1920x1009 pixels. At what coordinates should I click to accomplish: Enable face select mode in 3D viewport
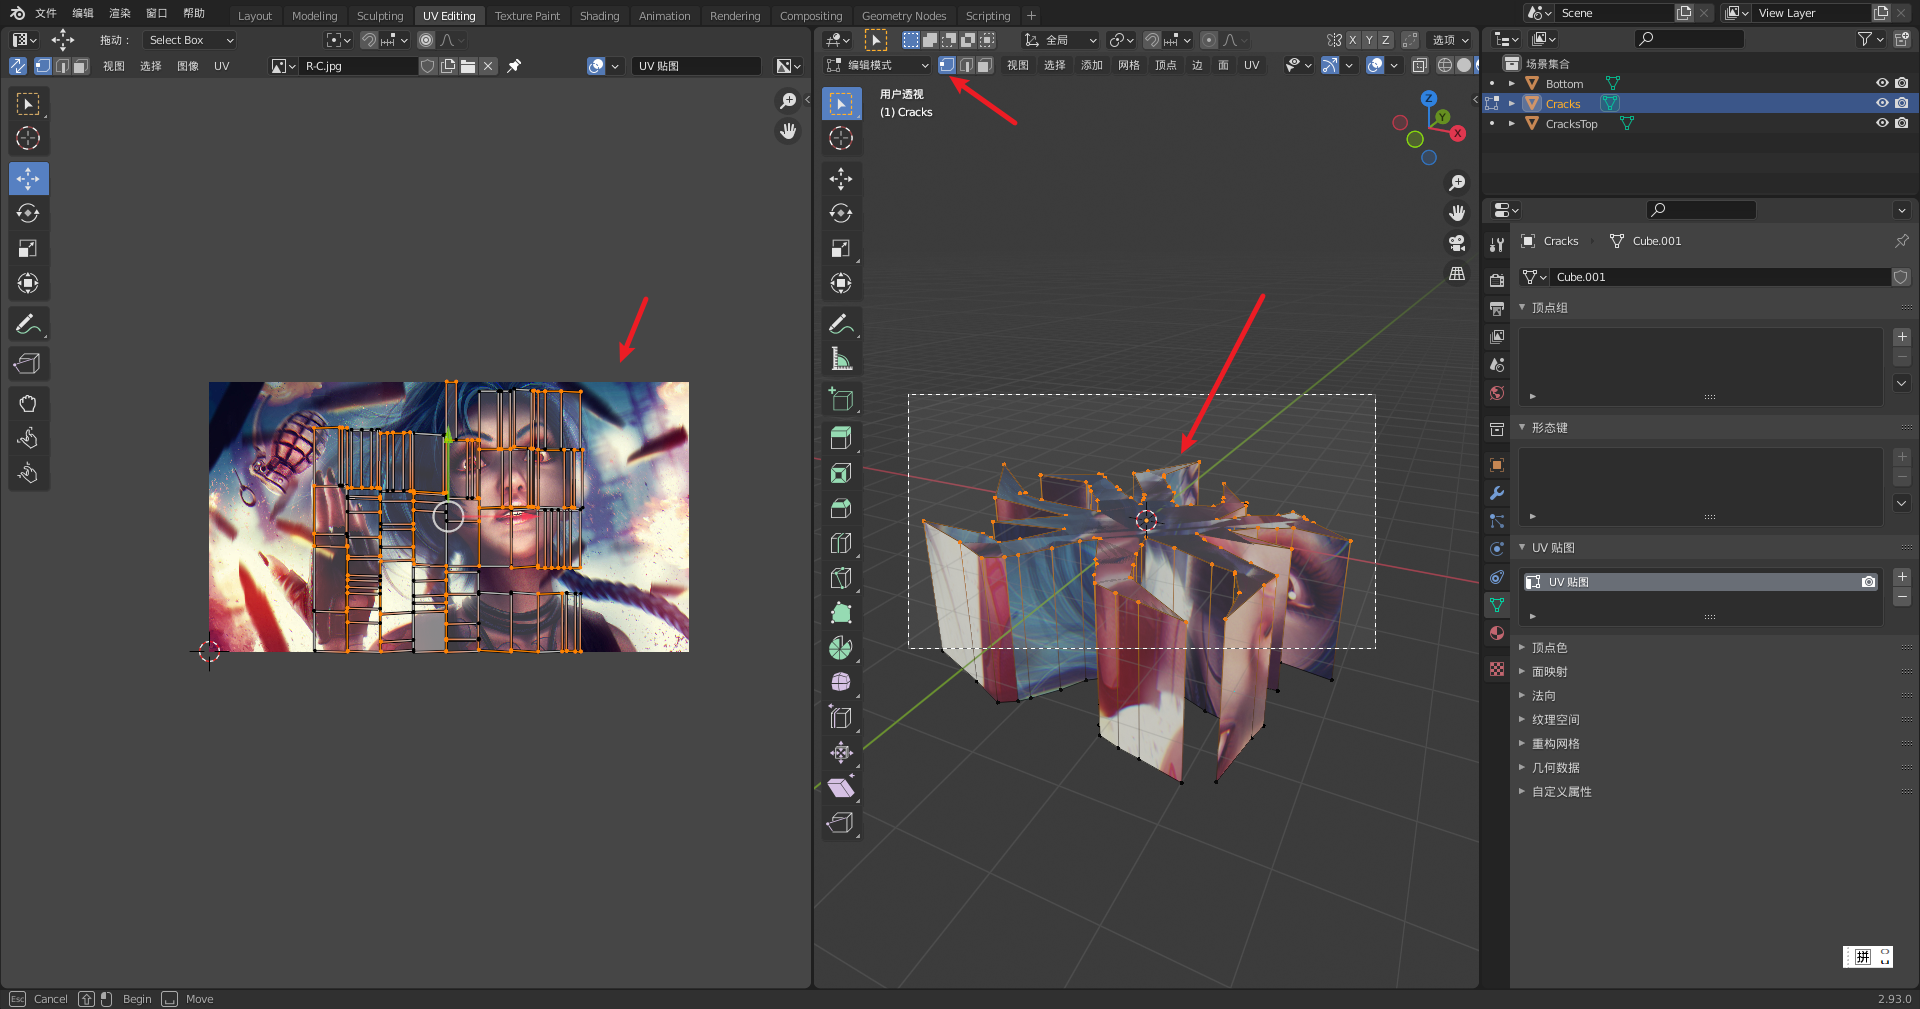985,65
